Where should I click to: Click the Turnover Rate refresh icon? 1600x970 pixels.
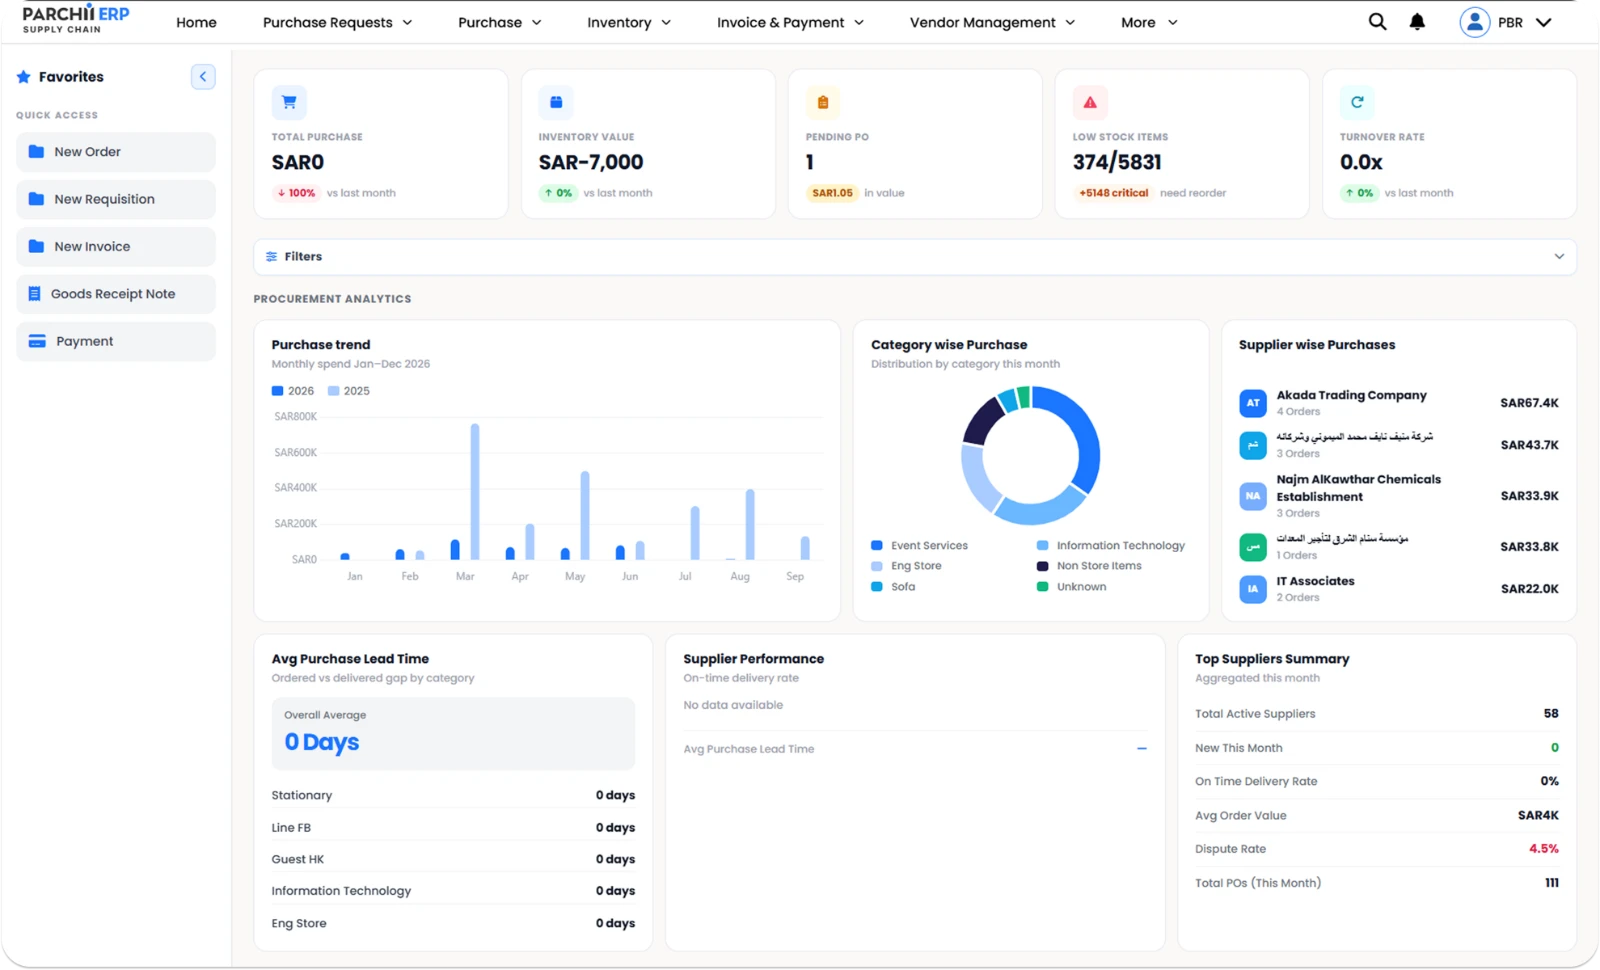click(1357, 102)
